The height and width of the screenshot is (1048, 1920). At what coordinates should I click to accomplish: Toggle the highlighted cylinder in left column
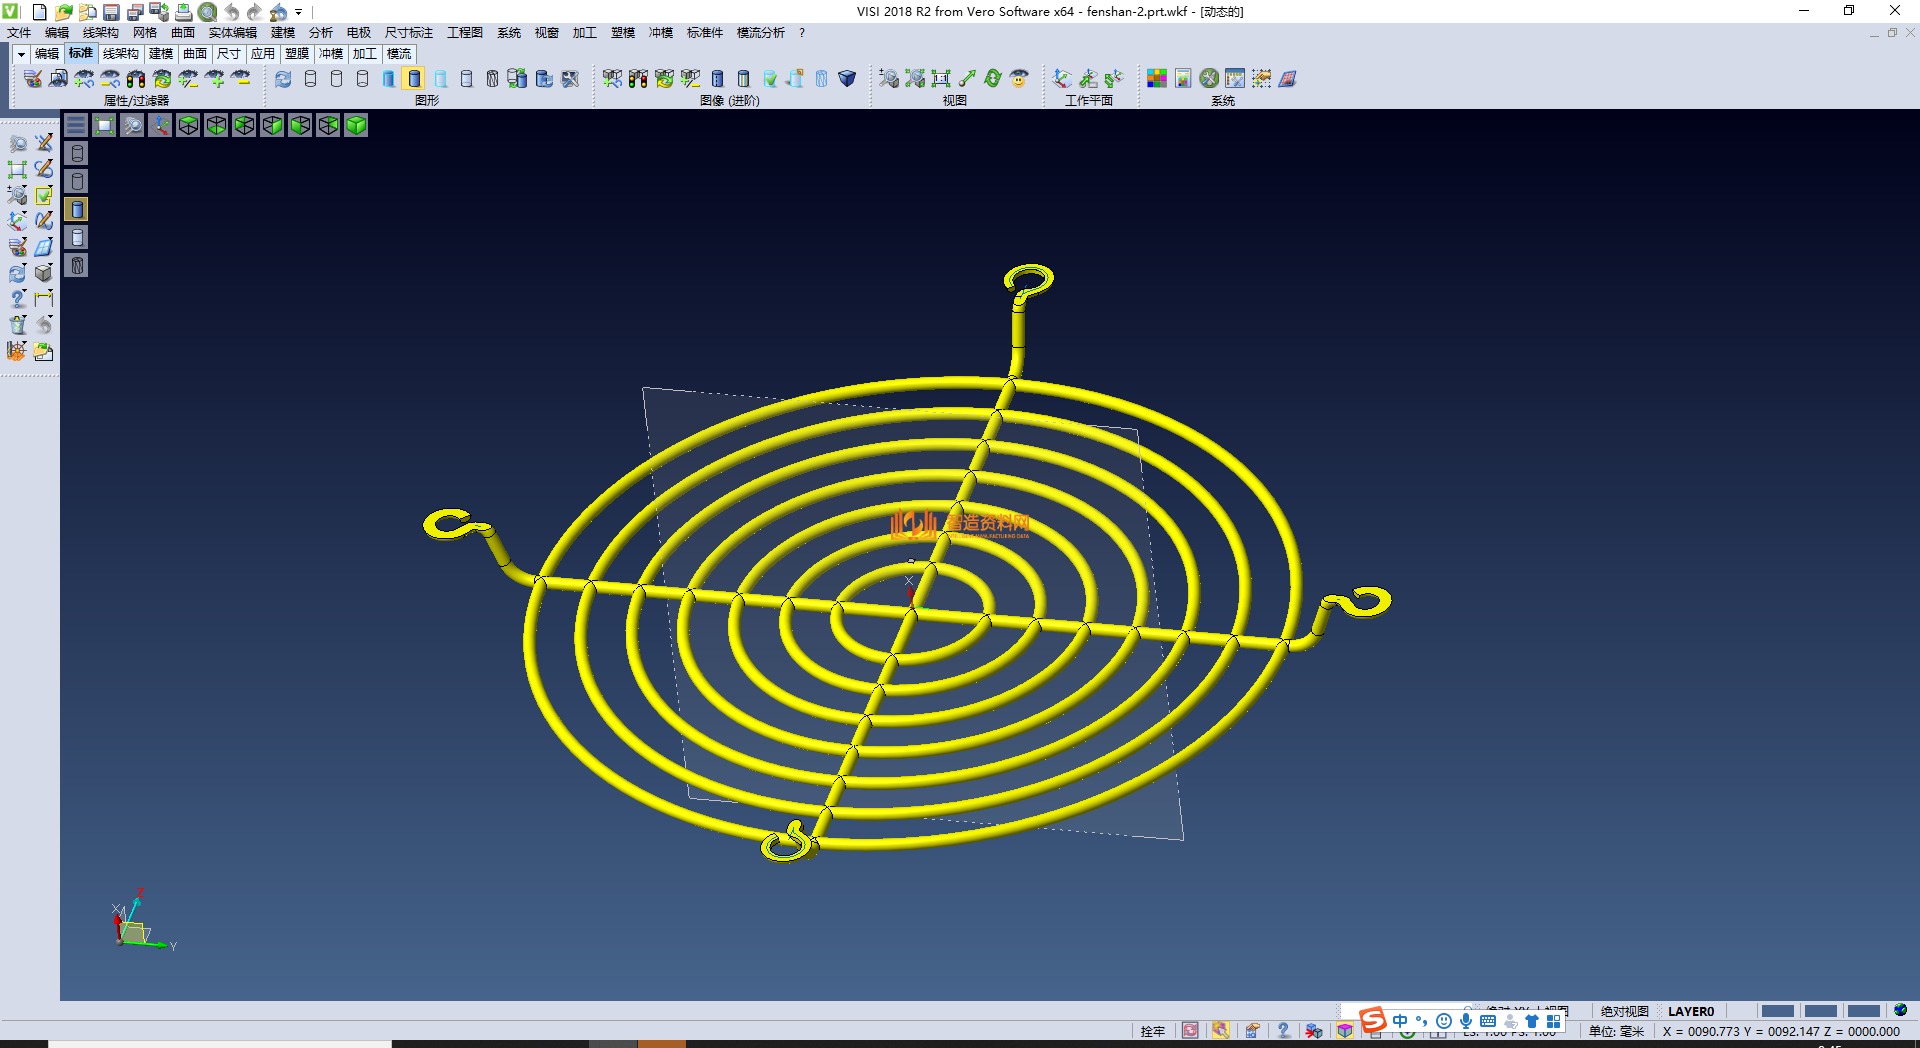click(x=77, y=209)
